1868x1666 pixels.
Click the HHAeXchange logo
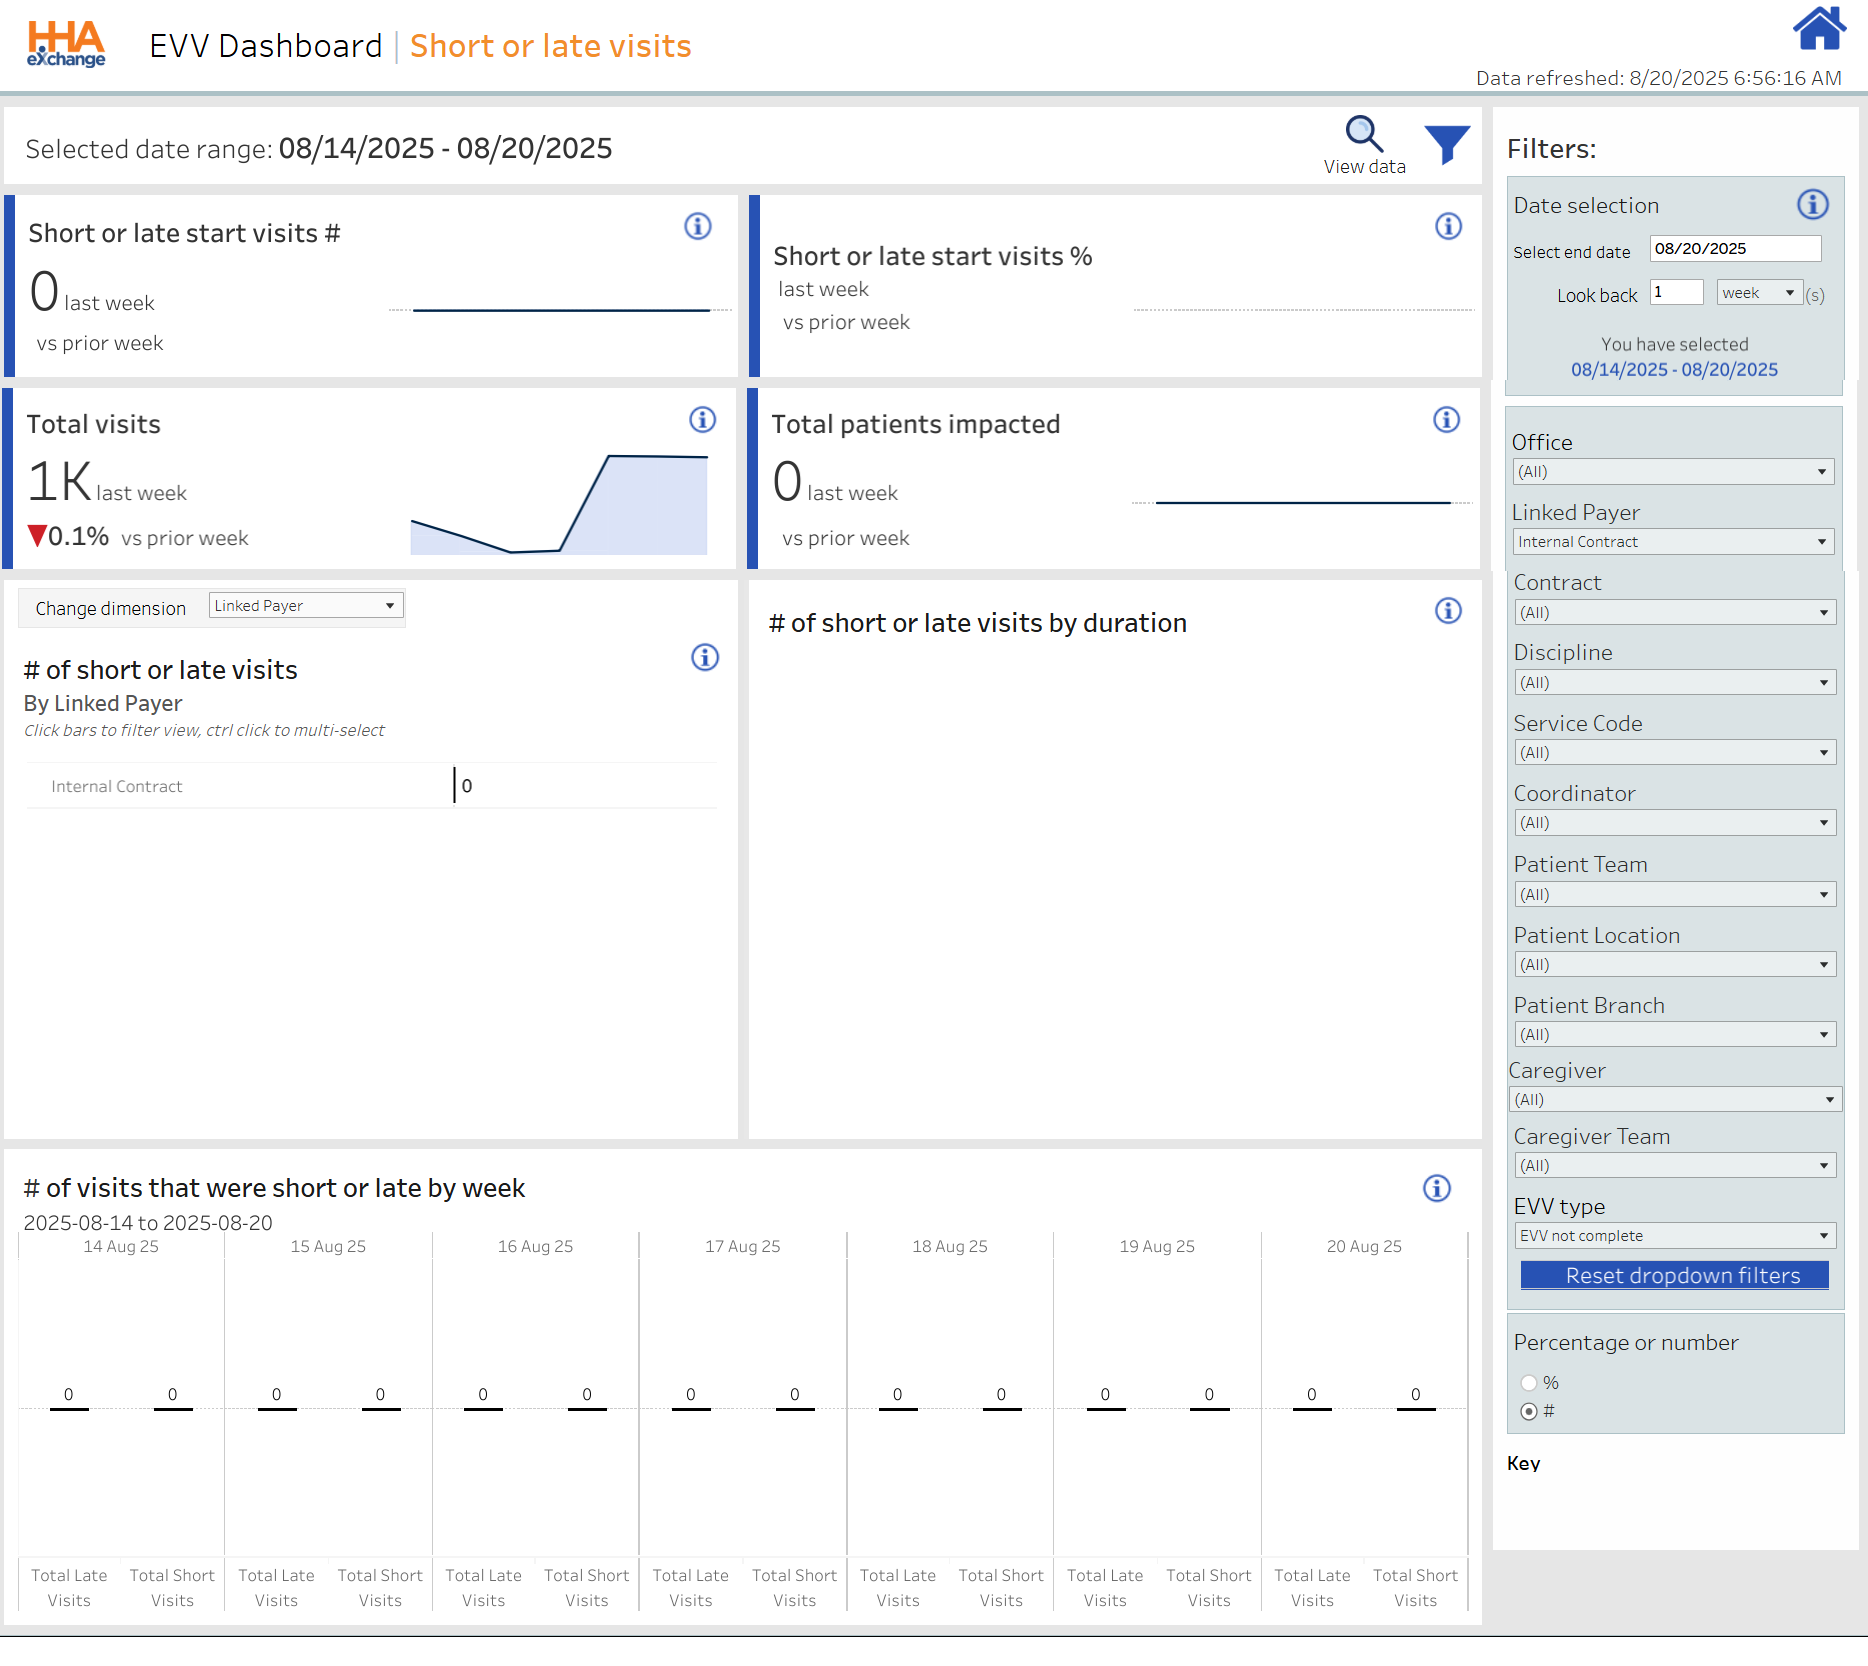66,45
